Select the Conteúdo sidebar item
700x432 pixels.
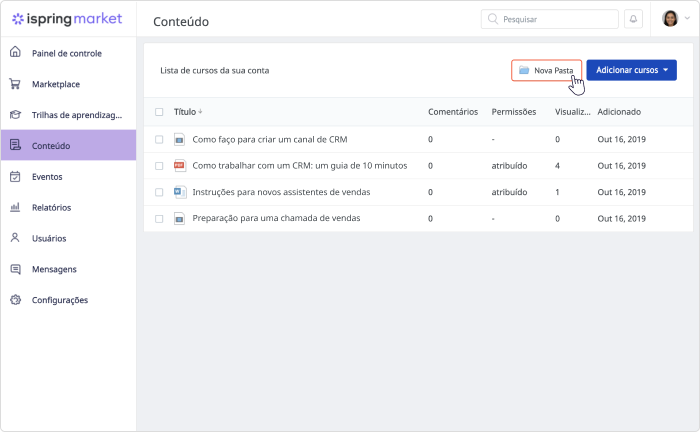68,145
